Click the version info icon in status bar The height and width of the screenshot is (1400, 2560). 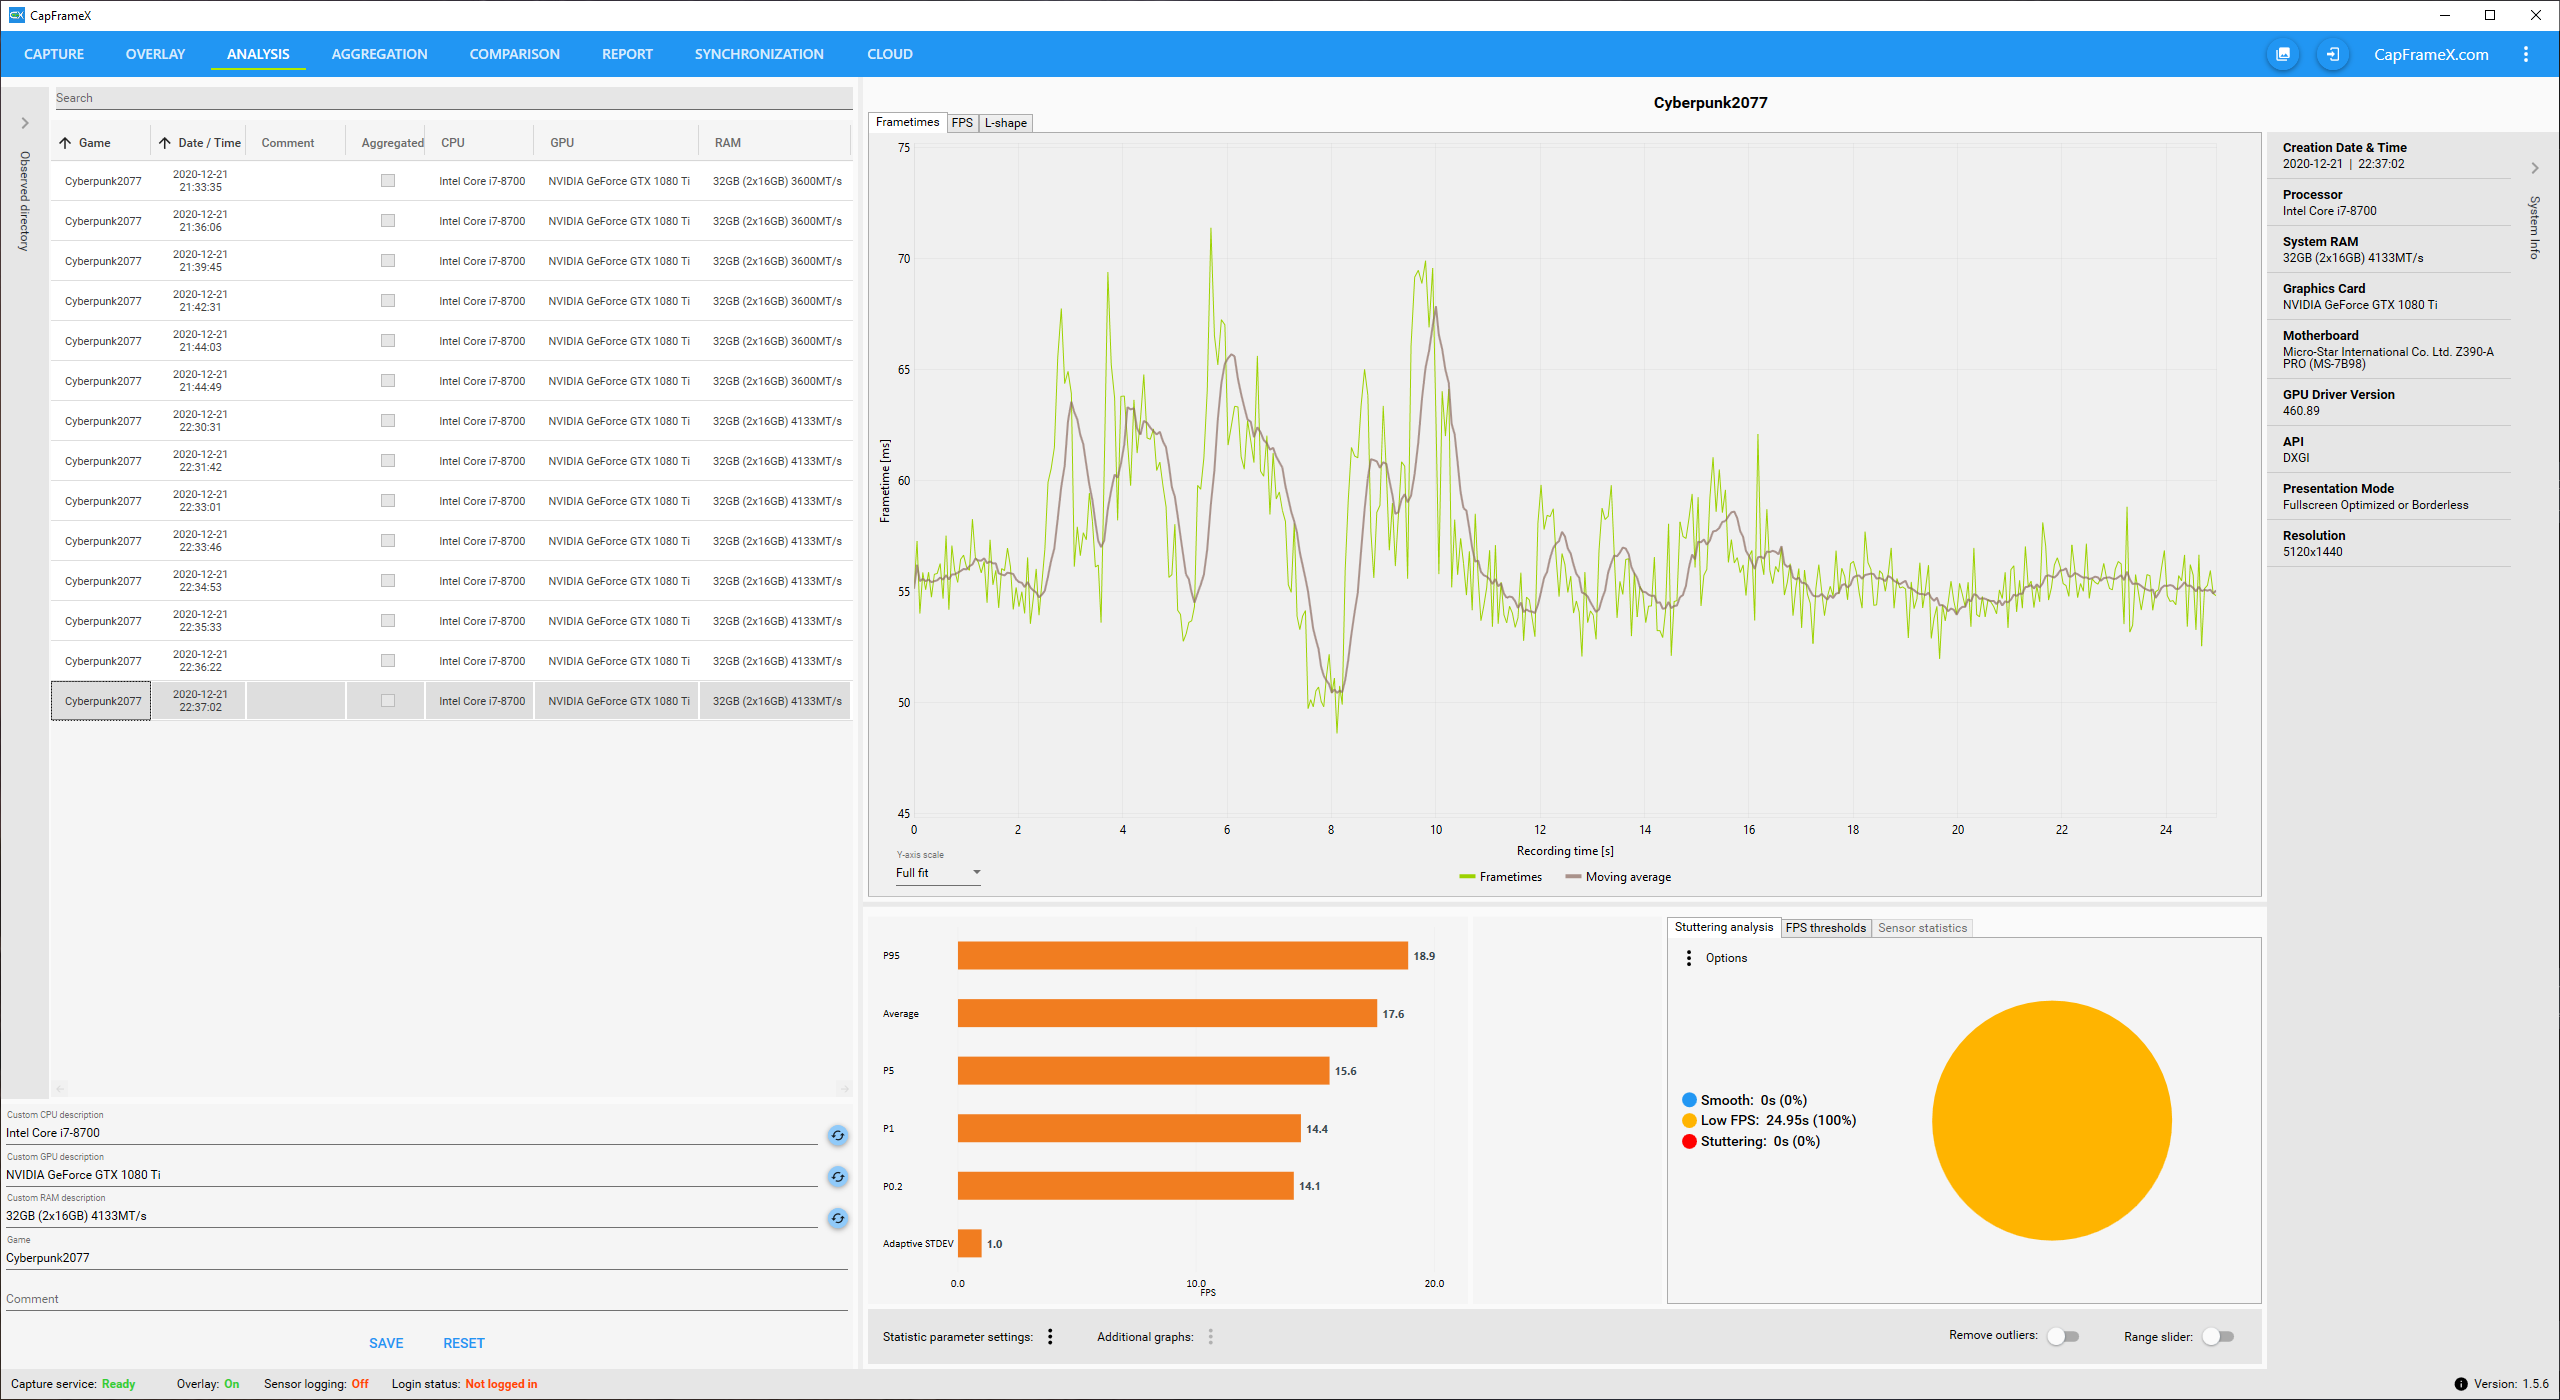[x=2460, y=1384]
